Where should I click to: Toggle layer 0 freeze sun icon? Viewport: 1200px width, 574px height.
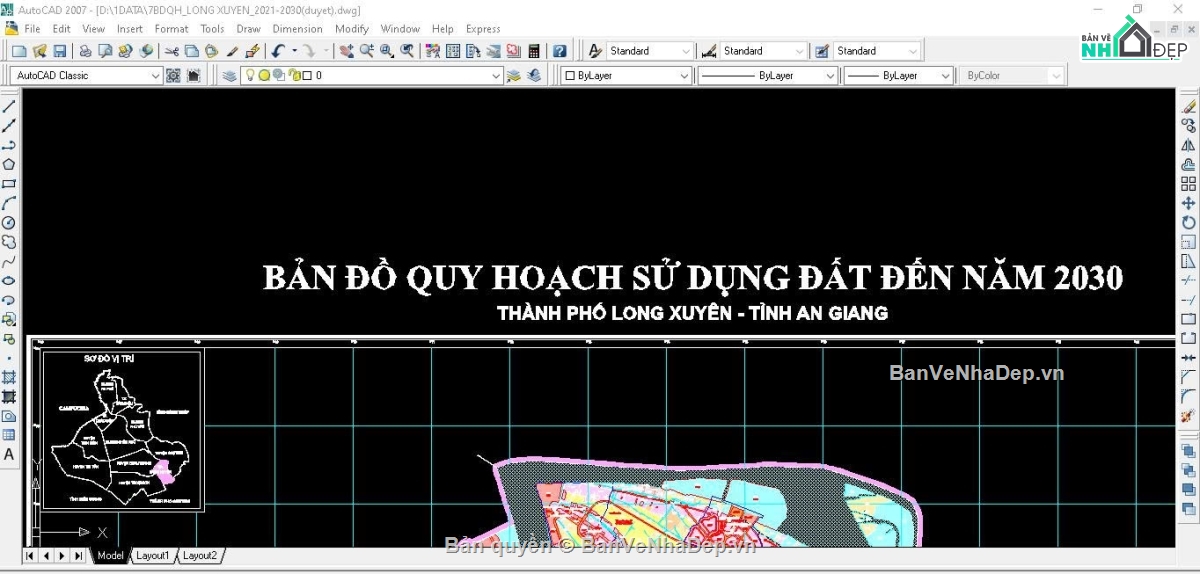pyautogui.click(x=264, y=76)
